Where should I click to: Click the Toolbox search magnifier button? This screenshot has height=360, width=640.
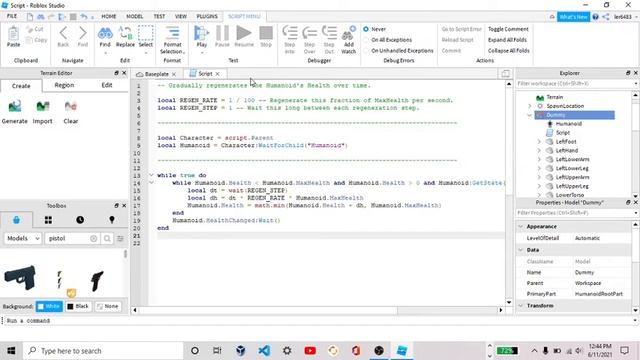(x=107, y=238)
